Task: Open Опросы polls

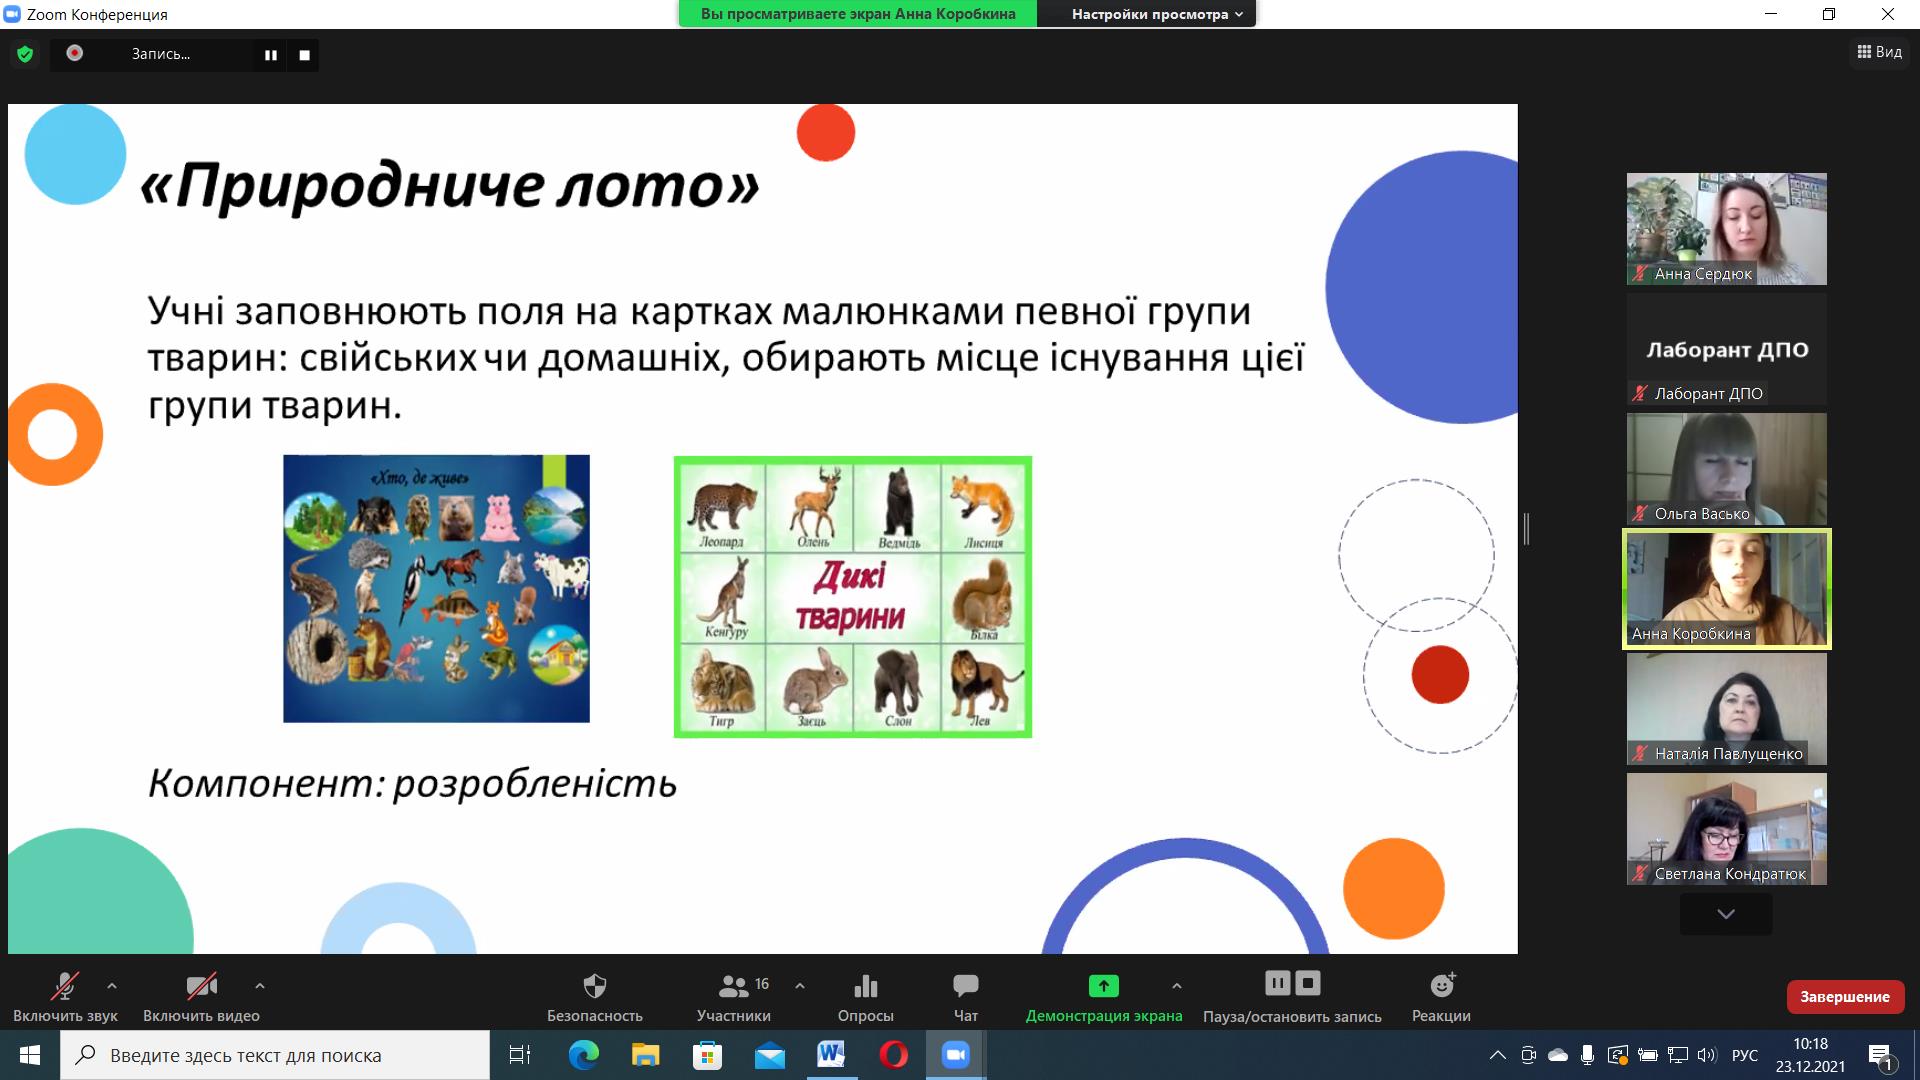Action: point(866,997)
